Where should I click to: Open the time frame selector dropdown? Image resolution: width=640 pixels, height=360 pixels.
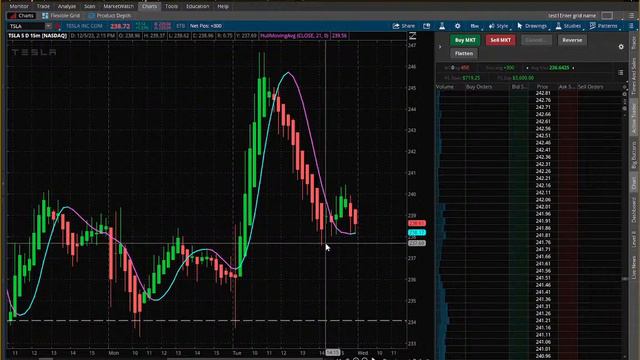pos(475,26)
